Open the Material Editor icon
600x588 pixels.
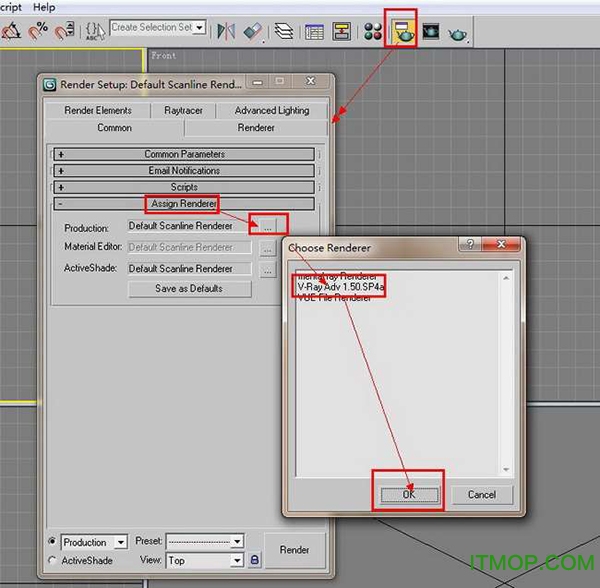pyautogui.click(x=373, y=31)
